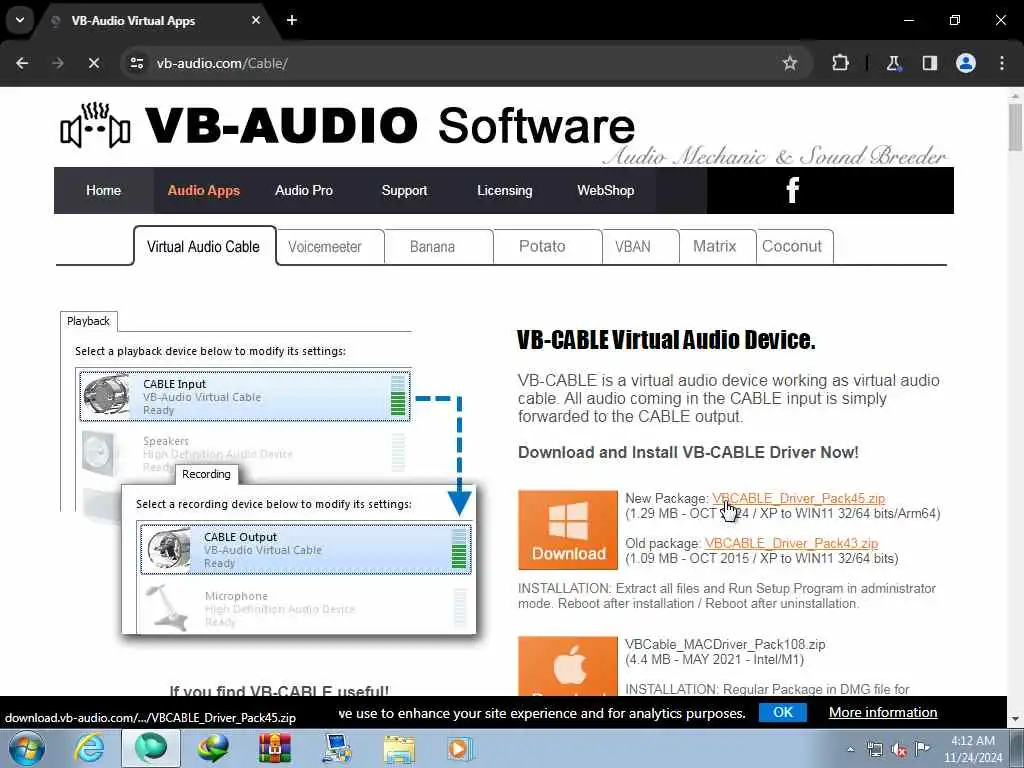
Task: Open the Action Center flag tray icon
Action: pos(922,749)
